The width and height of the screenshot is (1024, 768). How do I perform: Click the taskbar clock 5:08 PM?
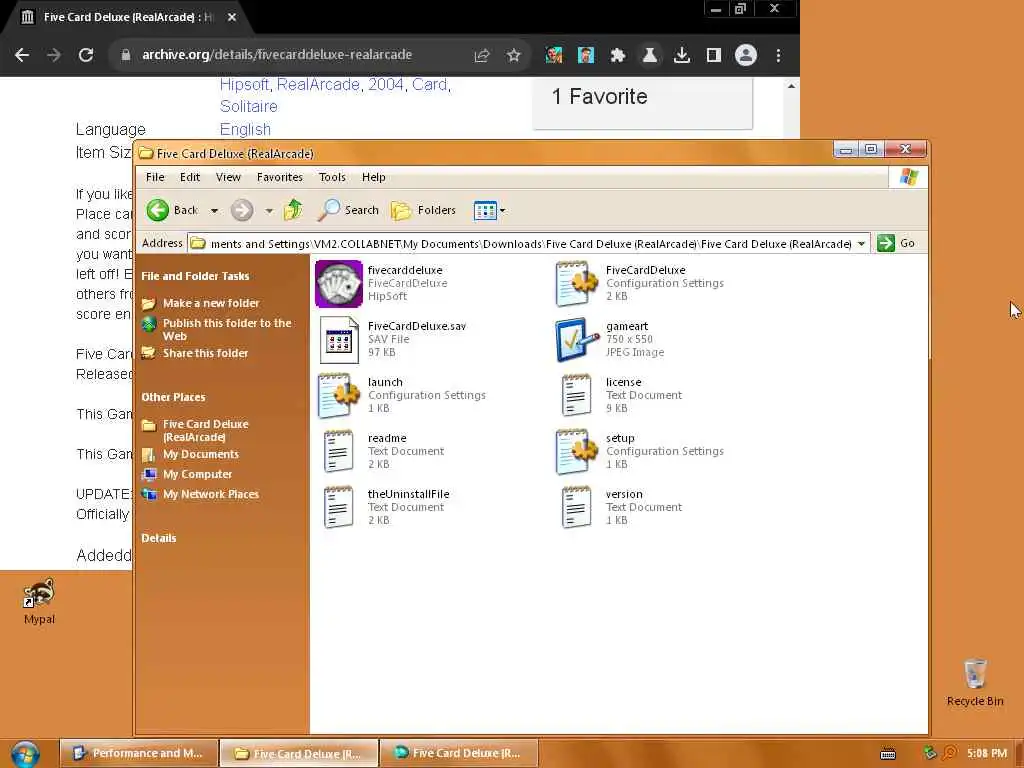(987, 754)
